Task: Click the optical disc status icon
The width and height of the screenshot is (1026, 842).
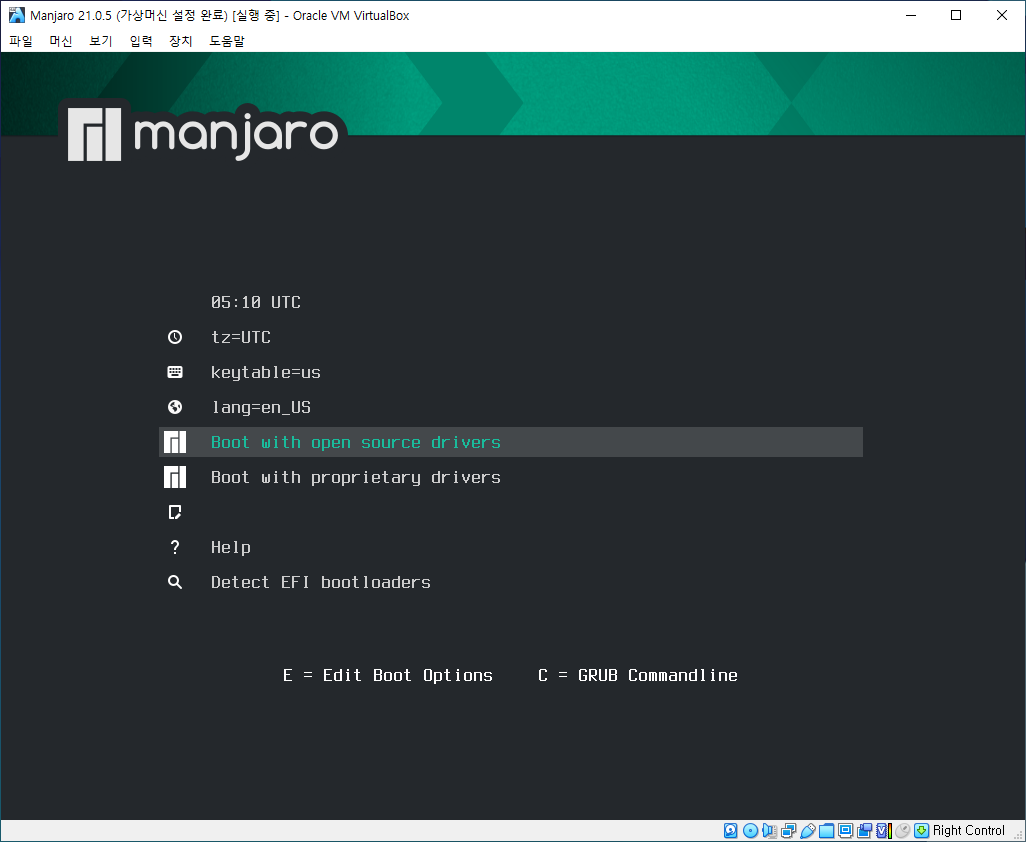Action: pos(751,831)
